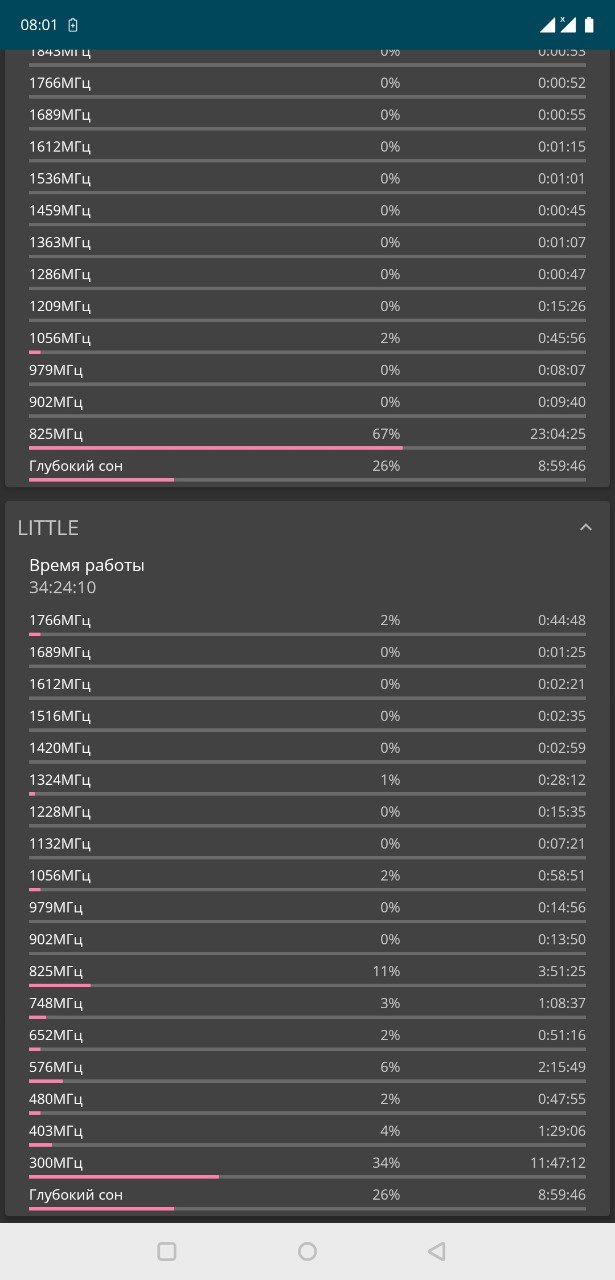
Task: Tap the battery charging icon in status bar
Action: point(73,25)
